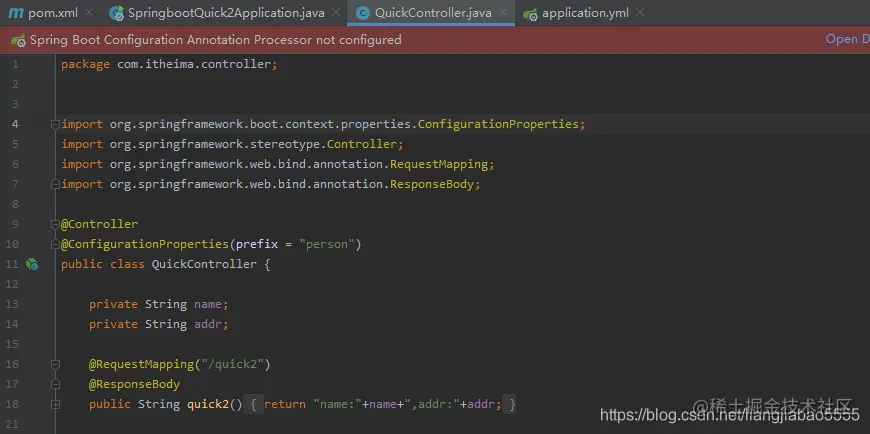Open the application.yml tab
Image resolution: width=870 pixels, height=434 pixels.
click(x=585, y=13)
